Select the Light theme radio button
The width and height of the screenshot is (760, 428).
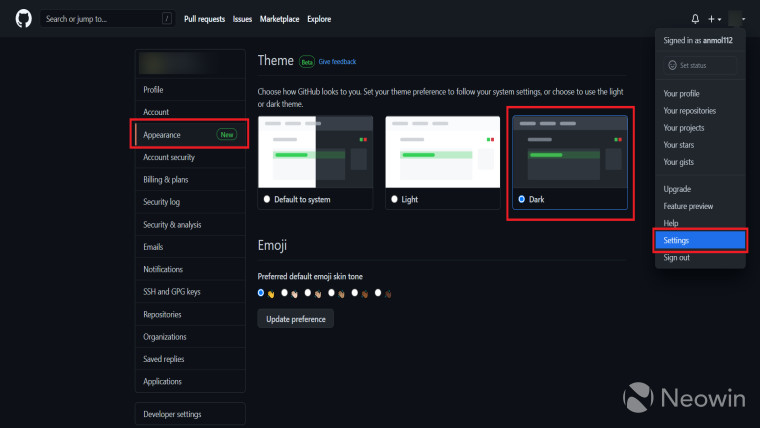point(394,199)
